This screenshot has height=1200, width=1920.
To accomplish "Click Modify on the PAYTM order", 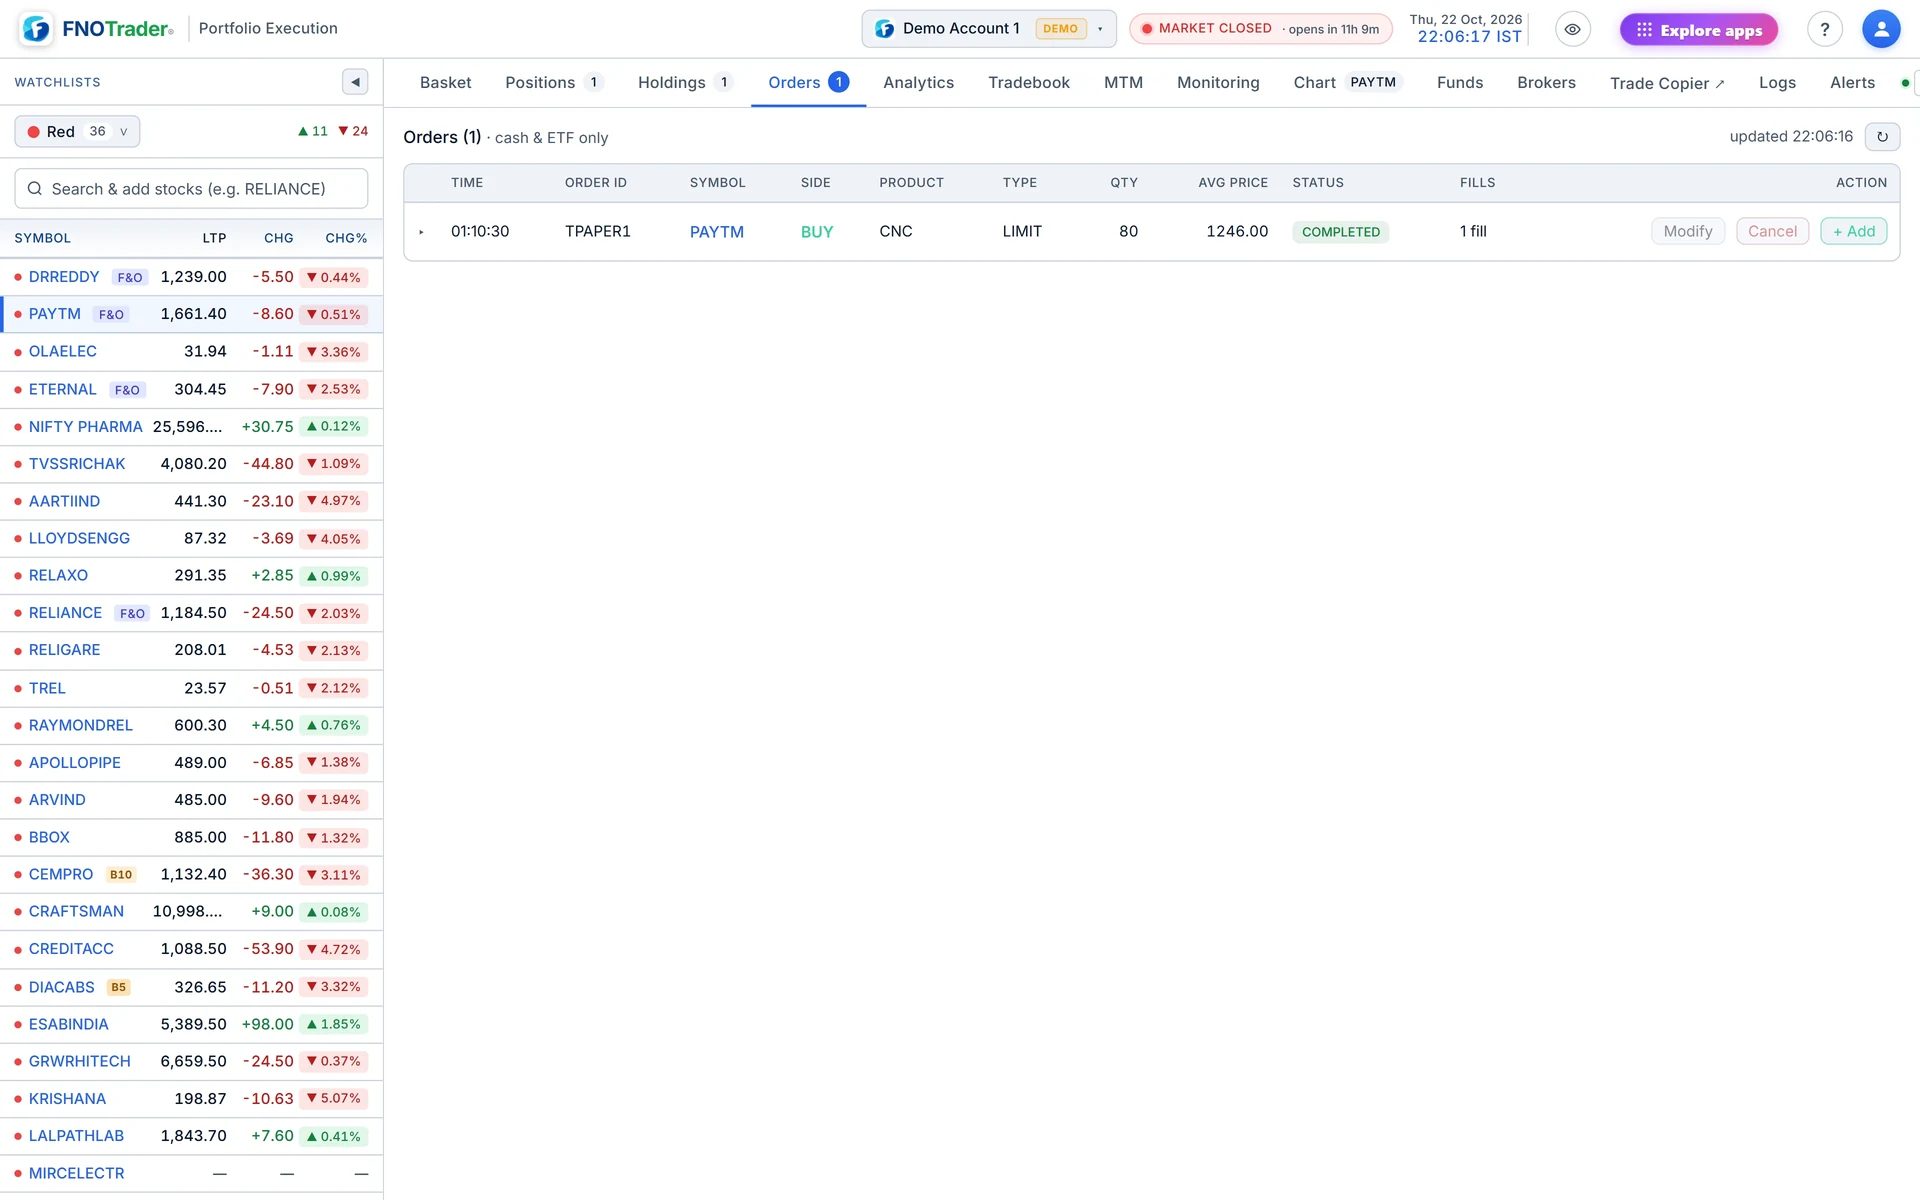I will 1687,231.
